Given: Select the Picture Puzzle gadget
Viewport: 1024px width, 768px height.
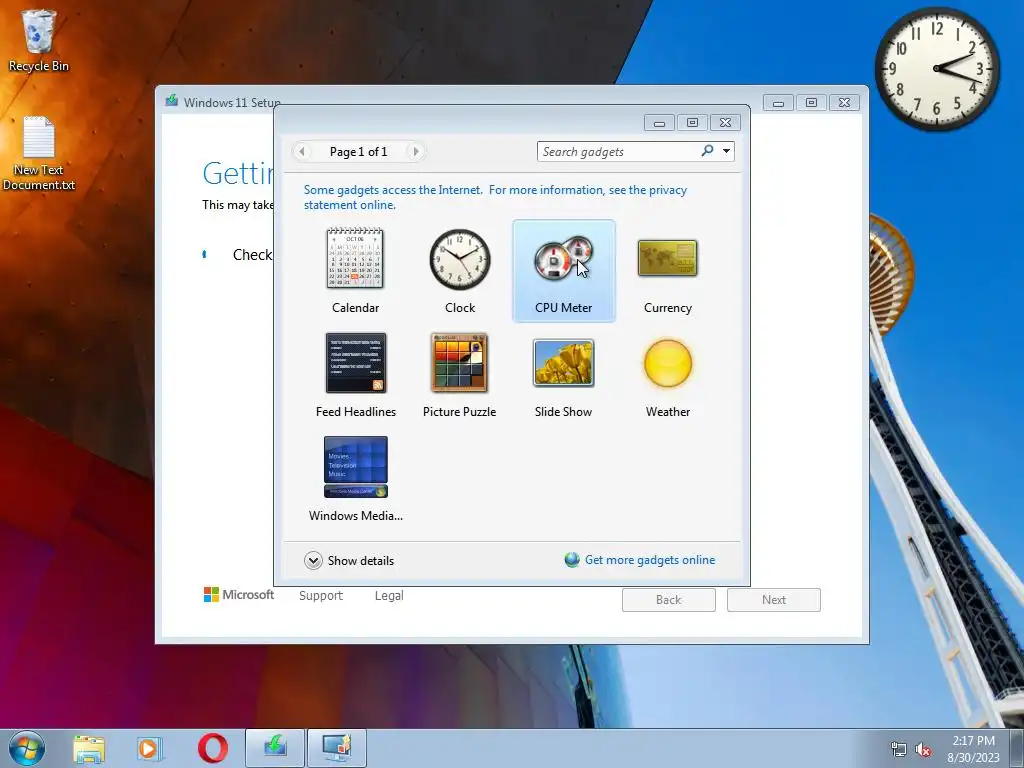Looking at the screenshot, I should 460,376.
